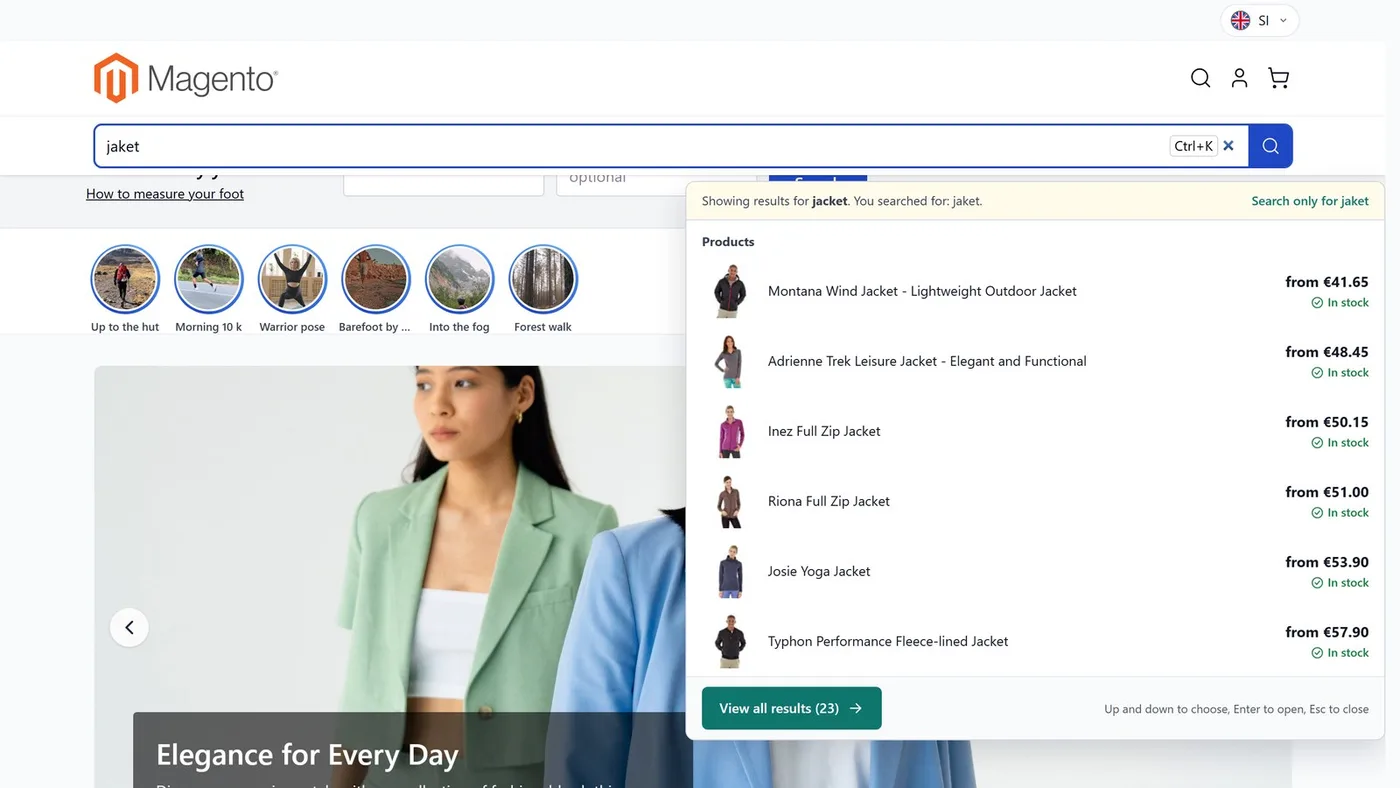This screenshot has height=788, width=1400.
Task: Select Typhon Performance Fleece-lined Jacket result
Action: [1035, 641]
